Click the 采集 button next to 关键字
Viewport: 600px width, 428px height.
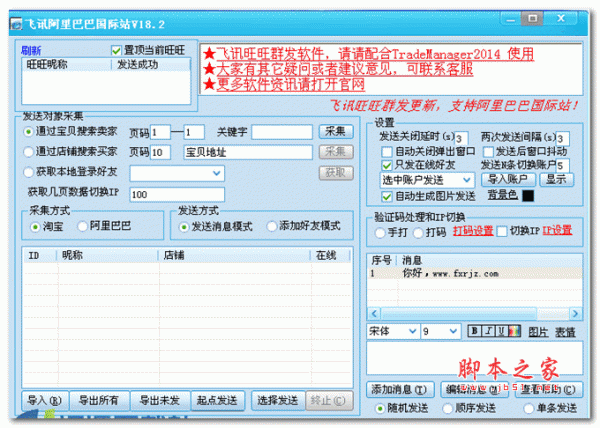click(x=336, y=132)
